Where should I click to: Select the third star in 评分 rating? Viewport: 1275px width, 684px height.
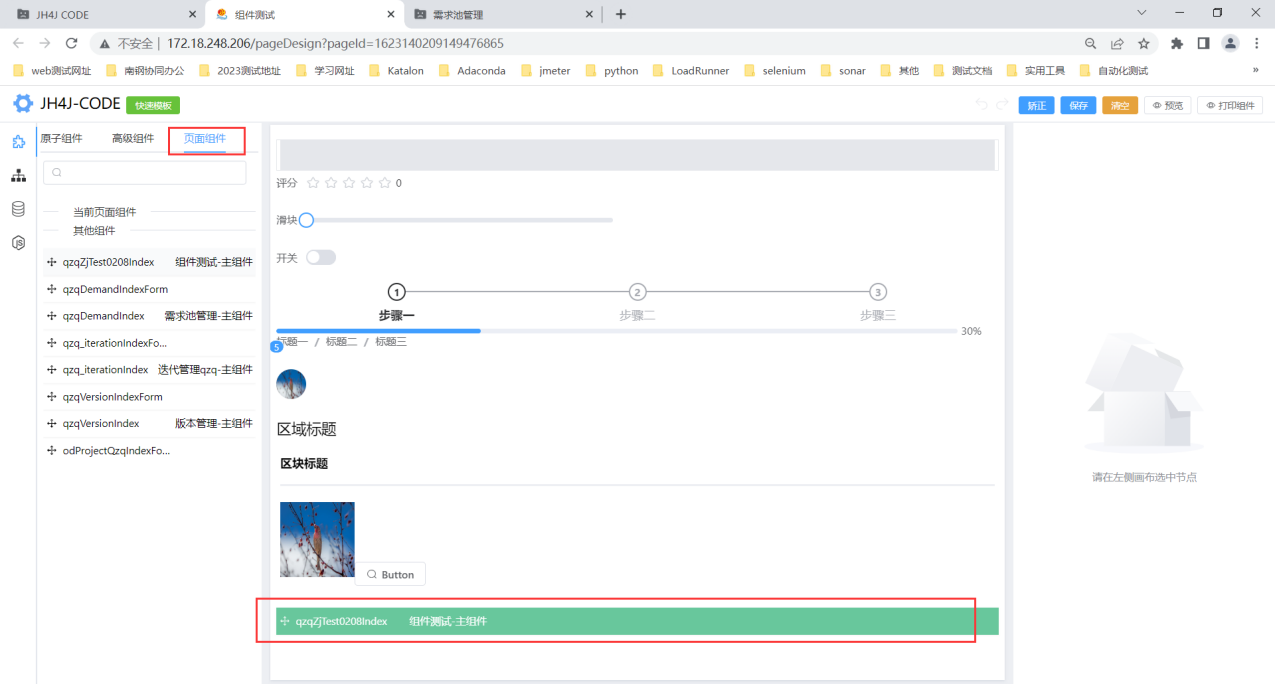[349, 183]
